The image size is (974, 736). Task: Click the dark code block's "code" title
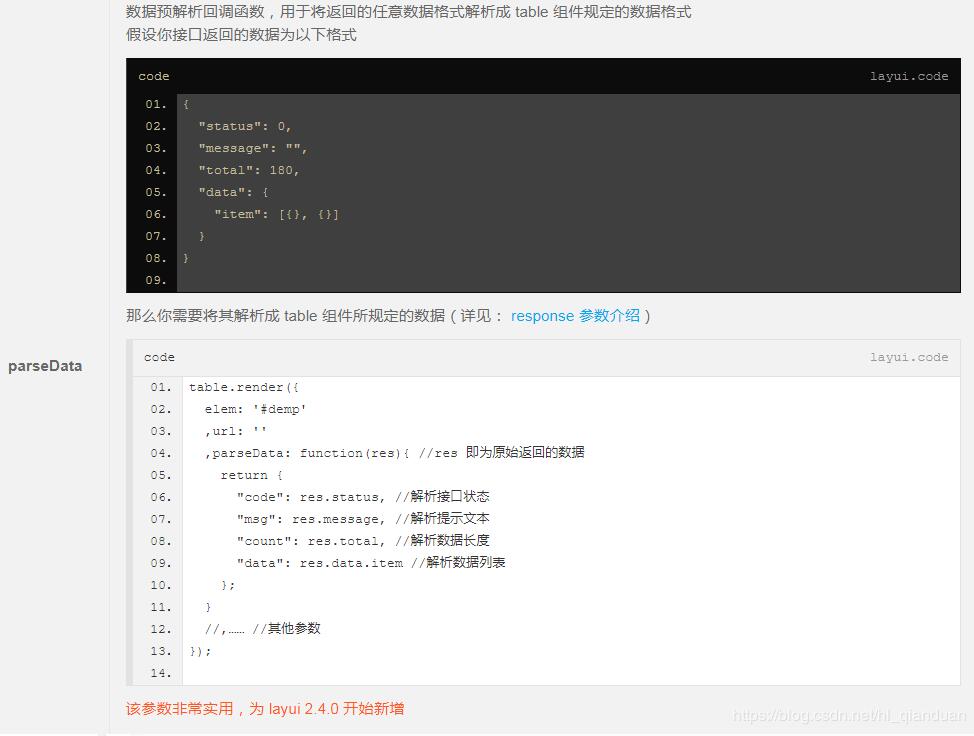[154, 77]
